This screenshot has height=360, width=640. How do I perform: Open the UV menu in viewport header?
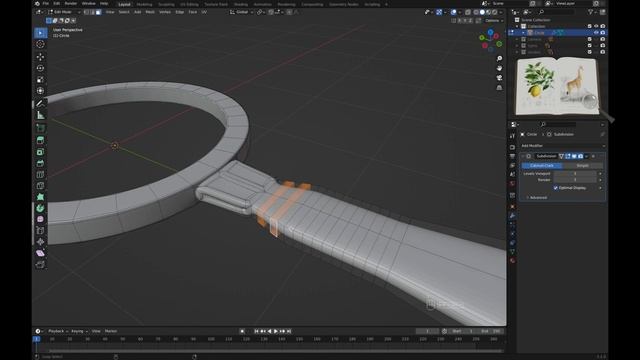tap(204, 12)
